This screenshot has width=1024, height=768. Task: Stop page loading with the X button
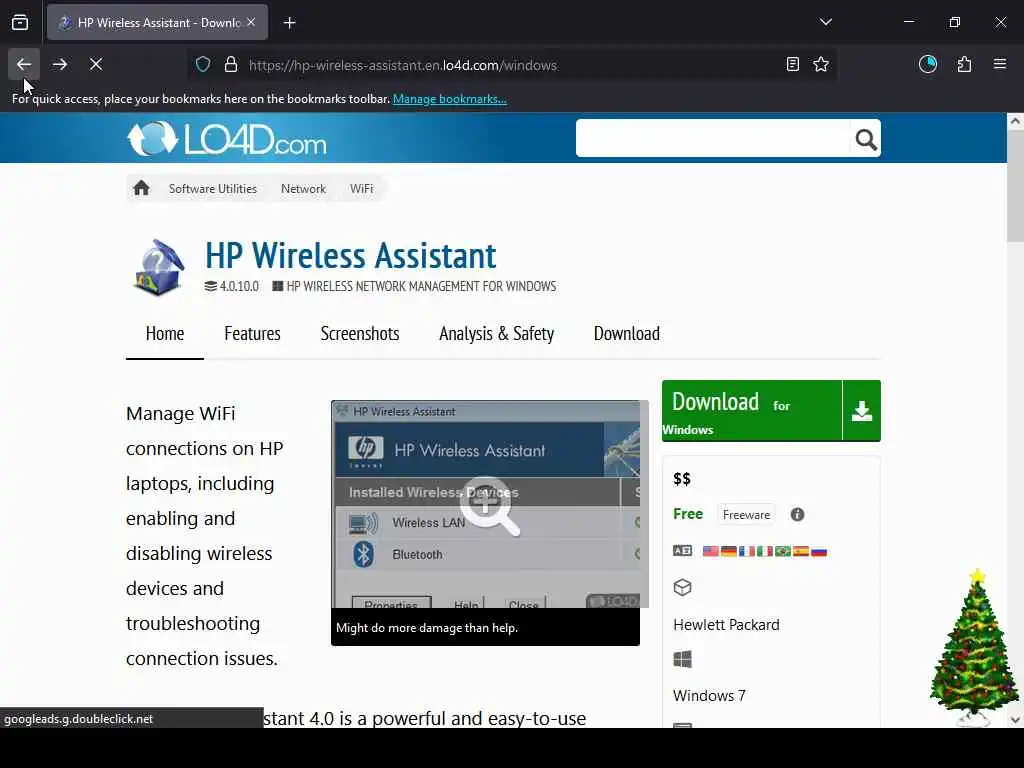coord(95,64)
